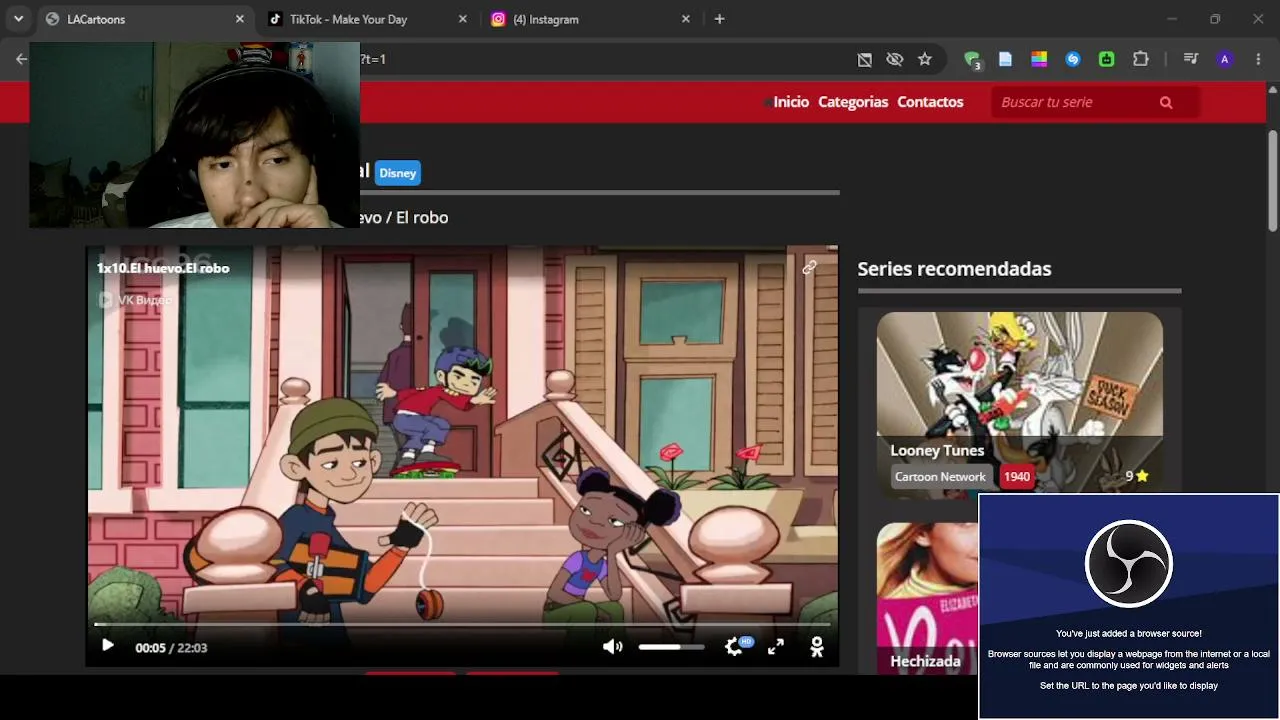Click the 1940 year tag

tap(1017, 477)
